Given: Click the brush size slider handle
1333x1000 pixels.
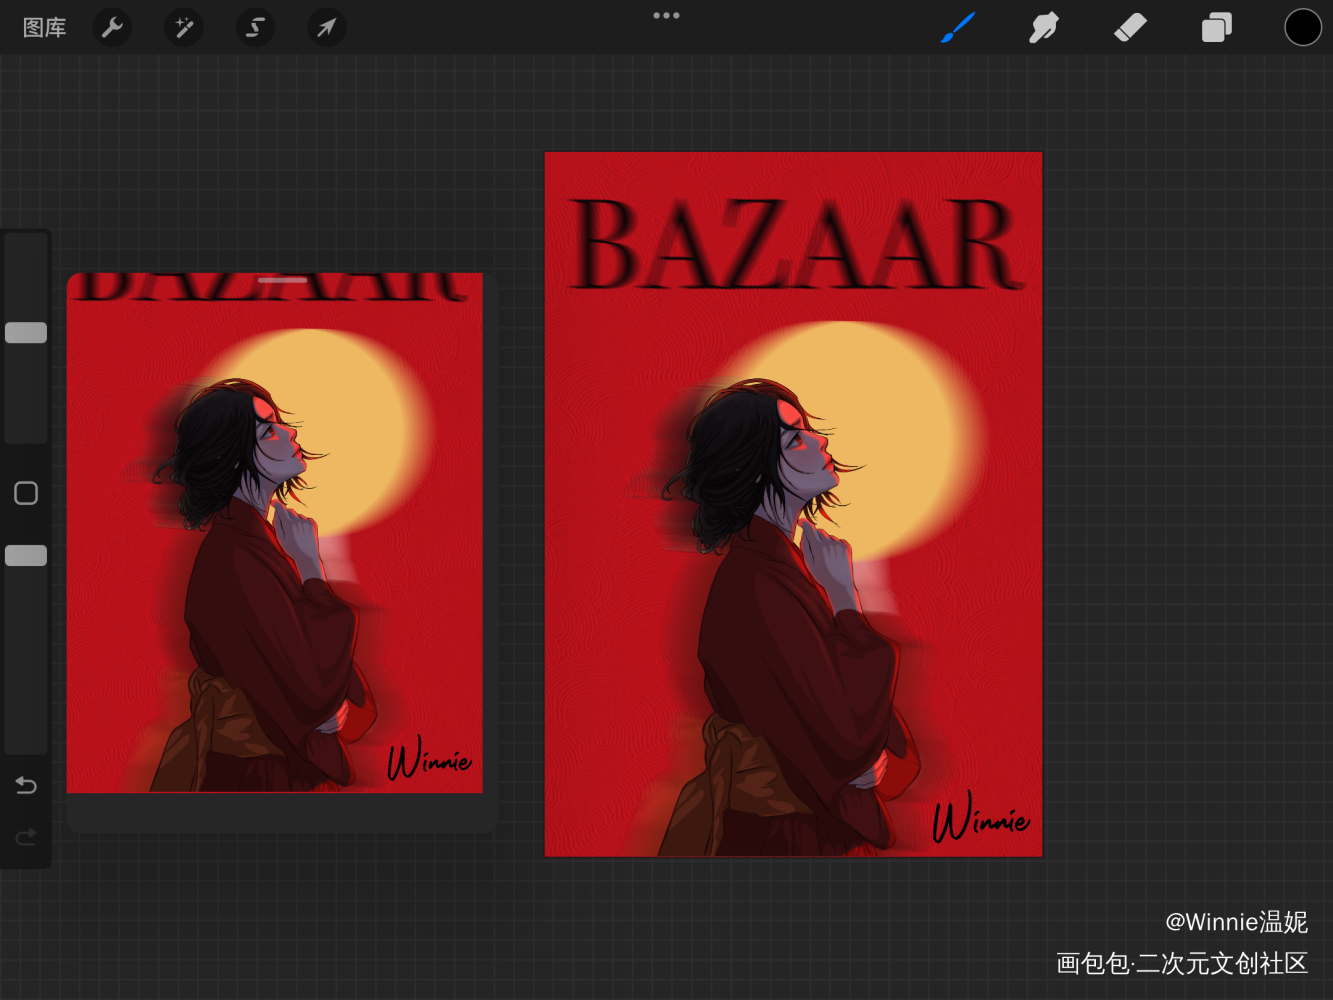Looking at the screenshot, I should (x=26, y=333).
